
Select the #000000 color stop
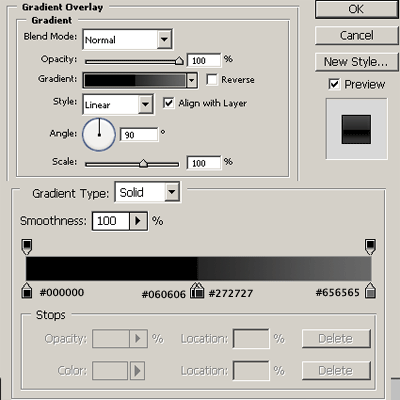27,291
